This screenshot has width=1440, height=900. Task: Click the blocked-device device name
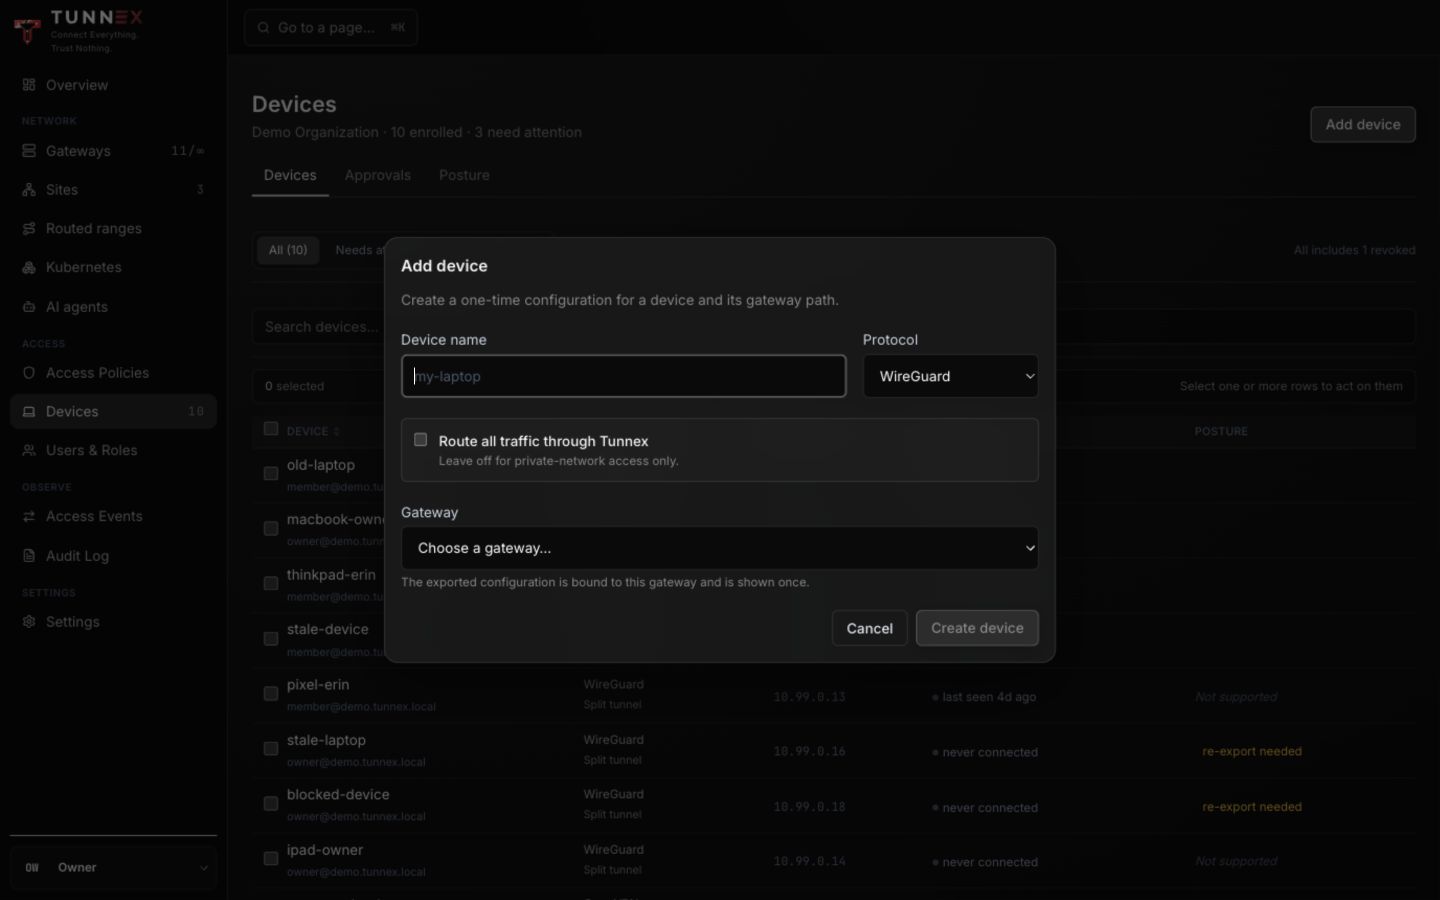point(338,795)
